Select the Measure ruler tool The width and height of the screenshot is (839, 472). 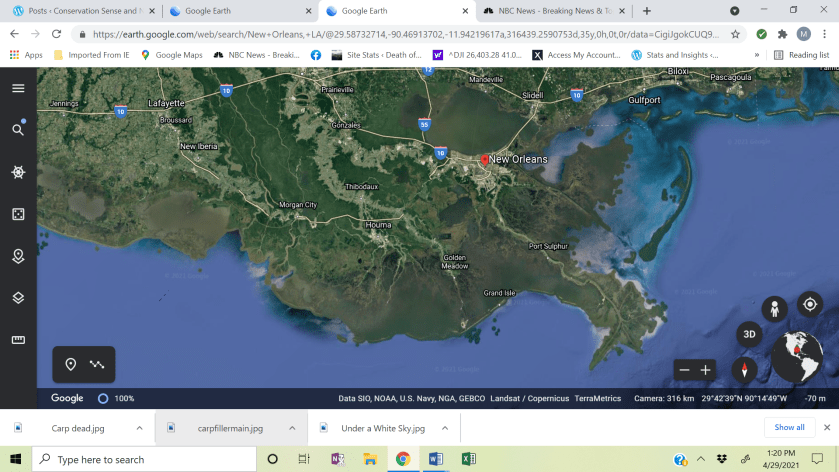[18, 340]
